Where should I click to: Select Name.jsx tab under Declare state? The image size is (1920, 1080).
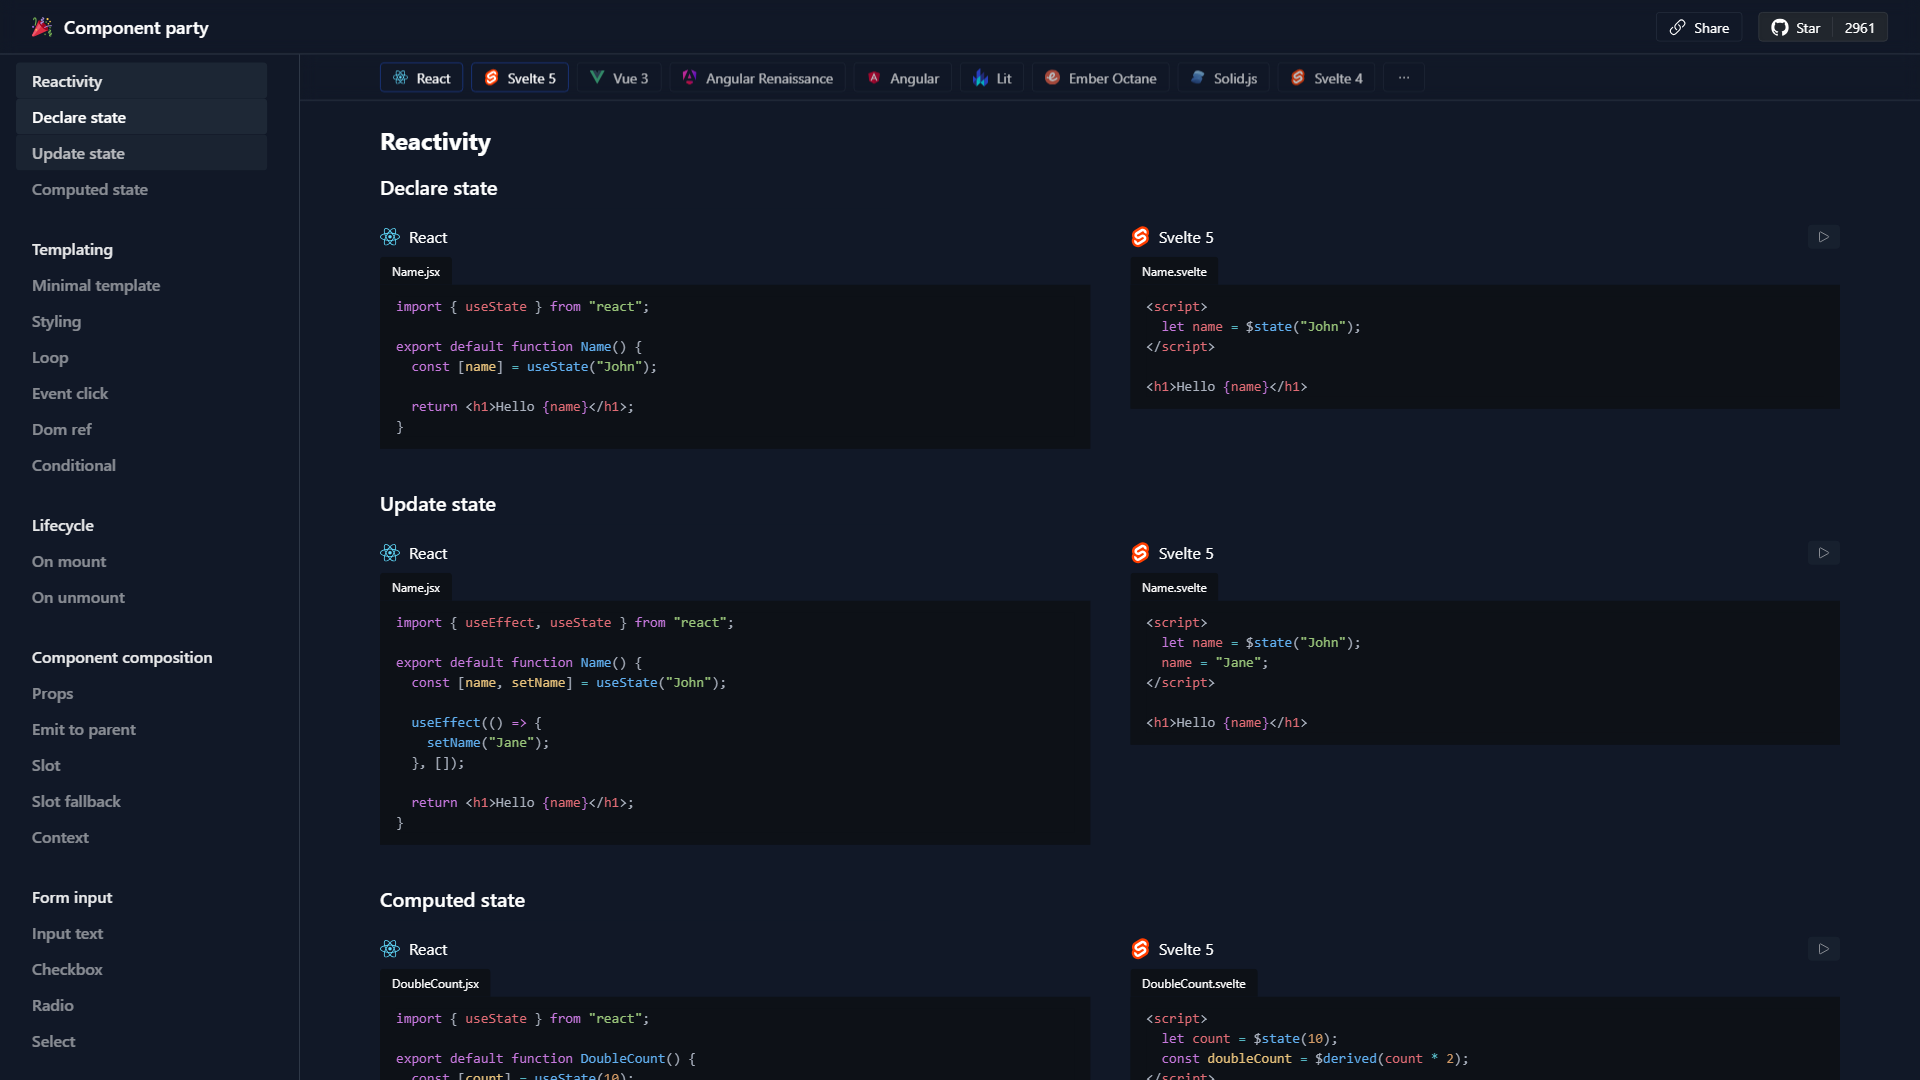[416, 272]
